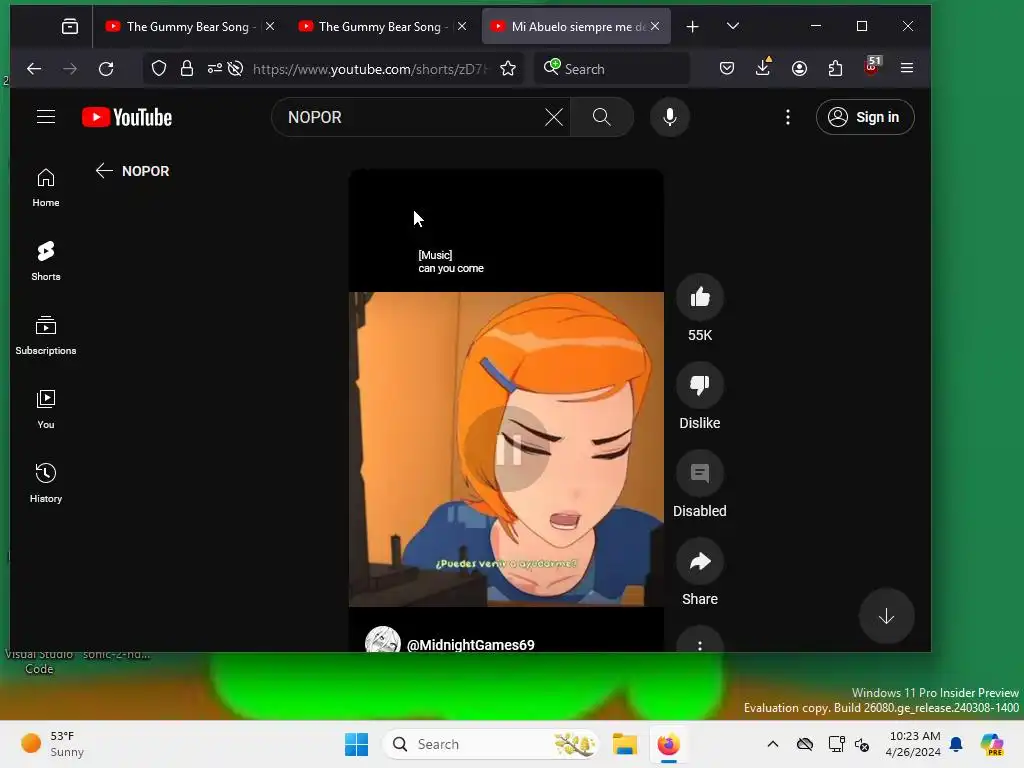Click the blocked autoplay icon

click(x=236, y=69)
